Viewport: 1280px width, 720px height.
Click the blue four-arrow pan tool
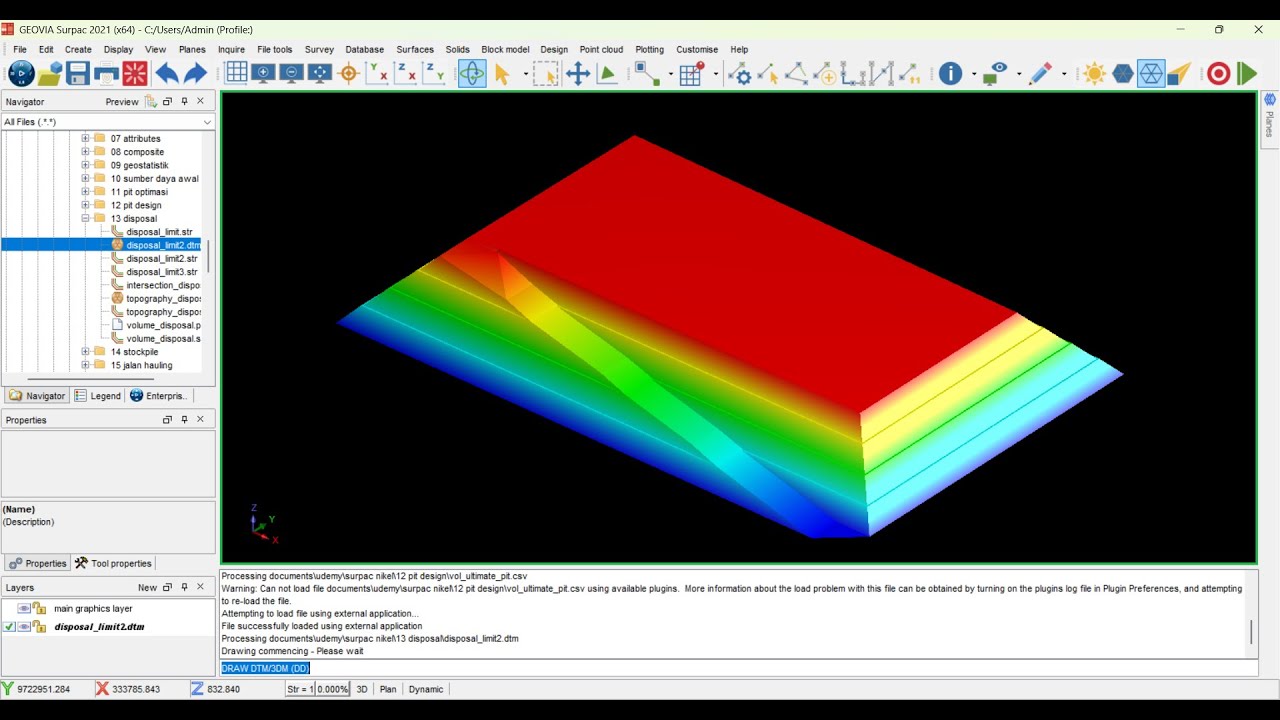pyautogui.click(x=578, y=73)
